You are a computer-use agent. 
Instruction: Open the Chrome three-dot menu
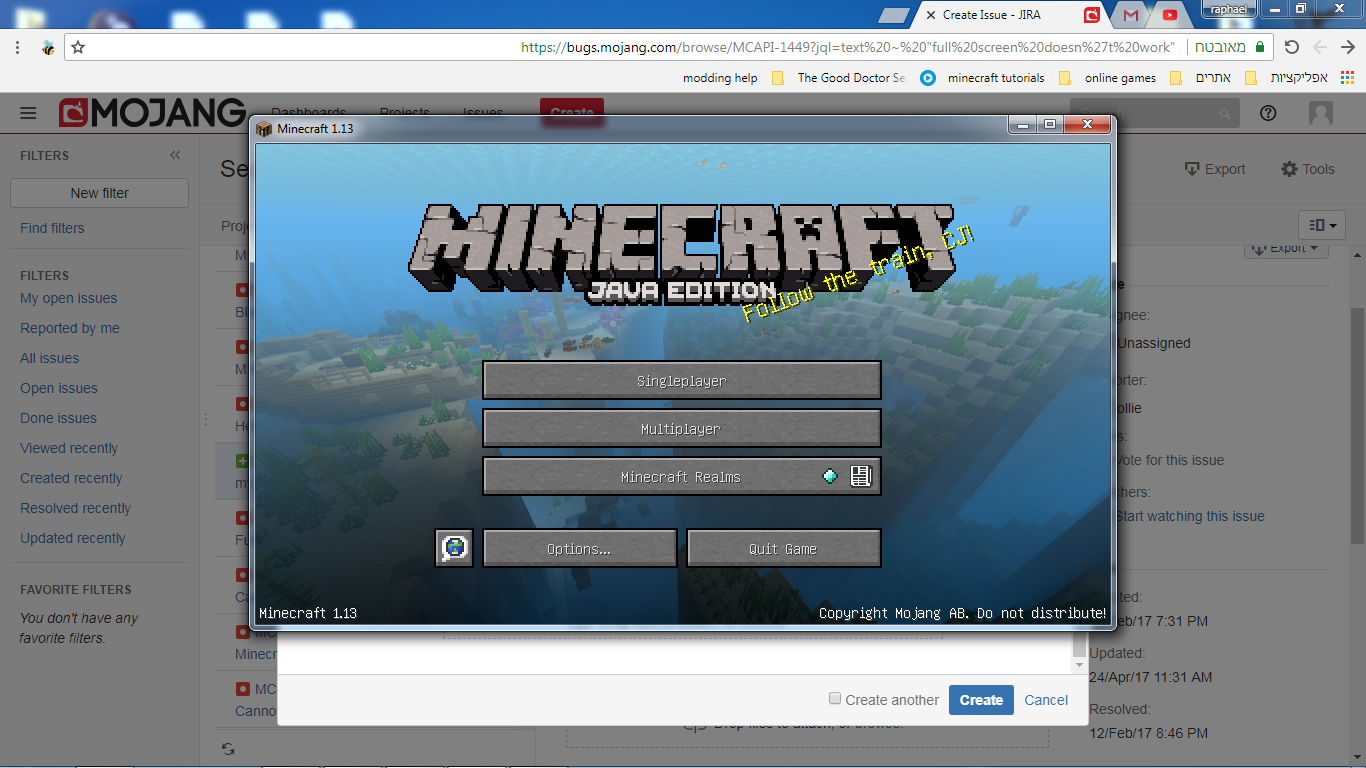pyautogui.click(x=18, y=47)
